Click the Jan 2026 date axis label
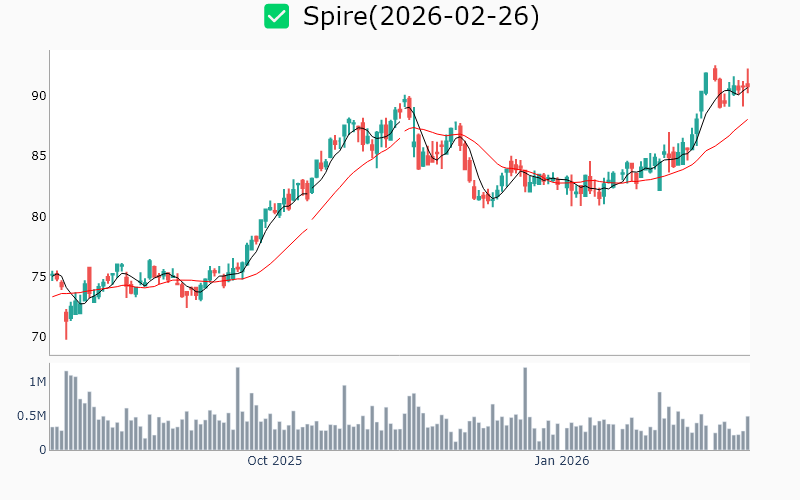 [561, 462]
